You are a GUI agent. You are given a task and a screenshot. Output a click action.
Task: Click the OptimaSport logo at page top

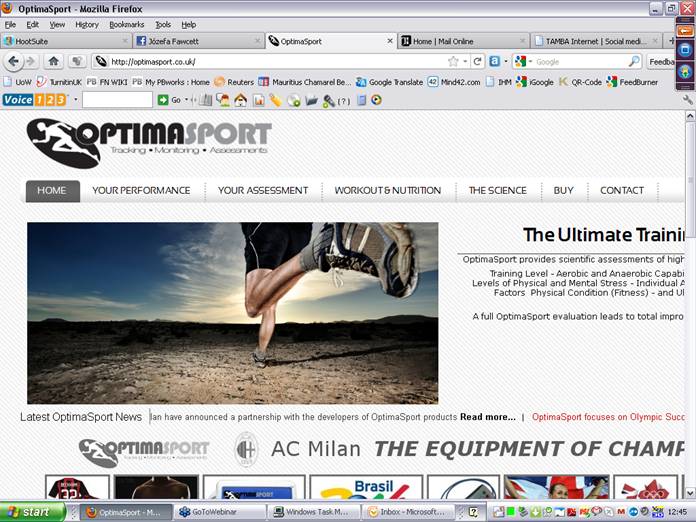click(149, 143)
